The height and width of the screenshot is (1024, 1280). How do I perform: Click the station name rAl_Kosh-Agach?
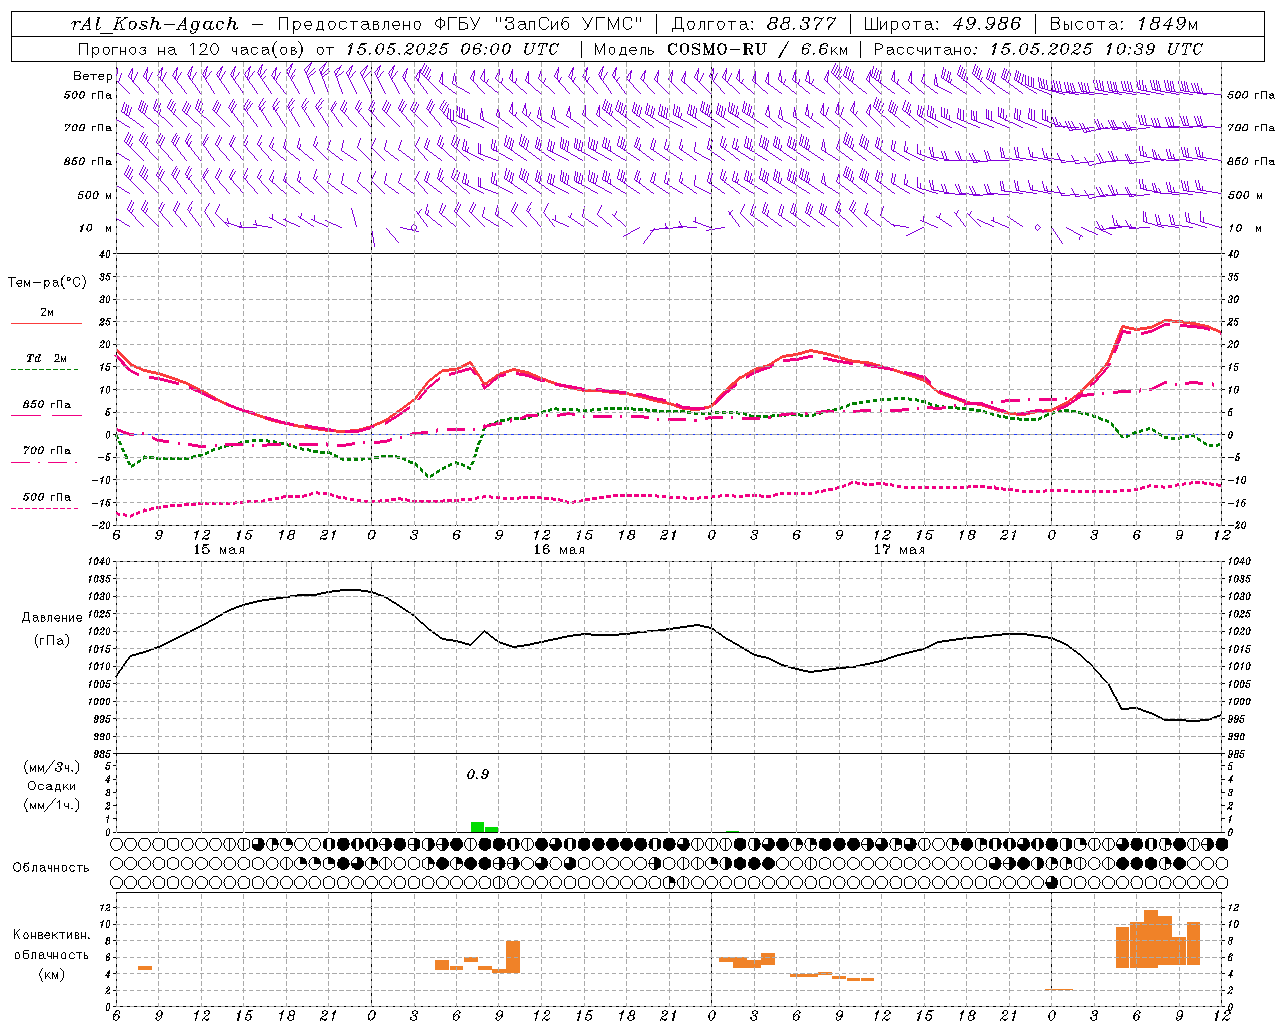tap(155, 24)
